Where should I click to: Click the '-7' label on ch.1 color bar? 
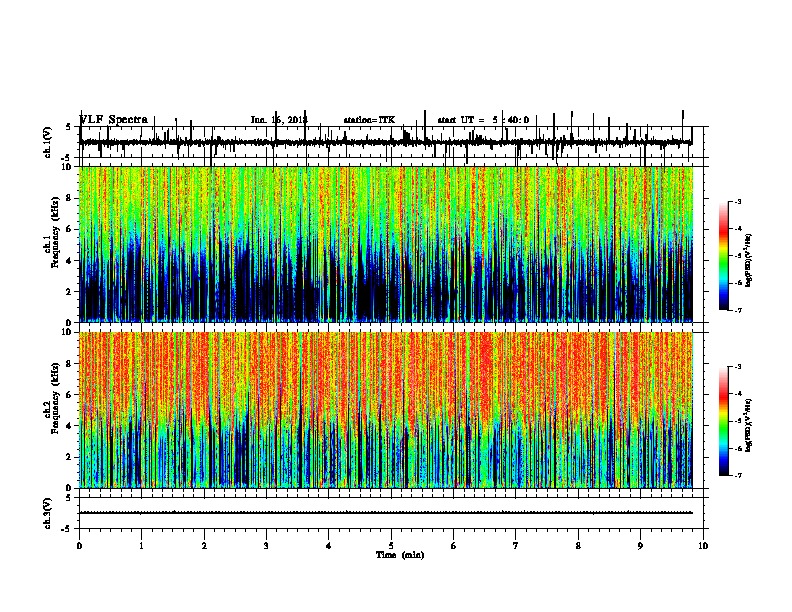737,311
